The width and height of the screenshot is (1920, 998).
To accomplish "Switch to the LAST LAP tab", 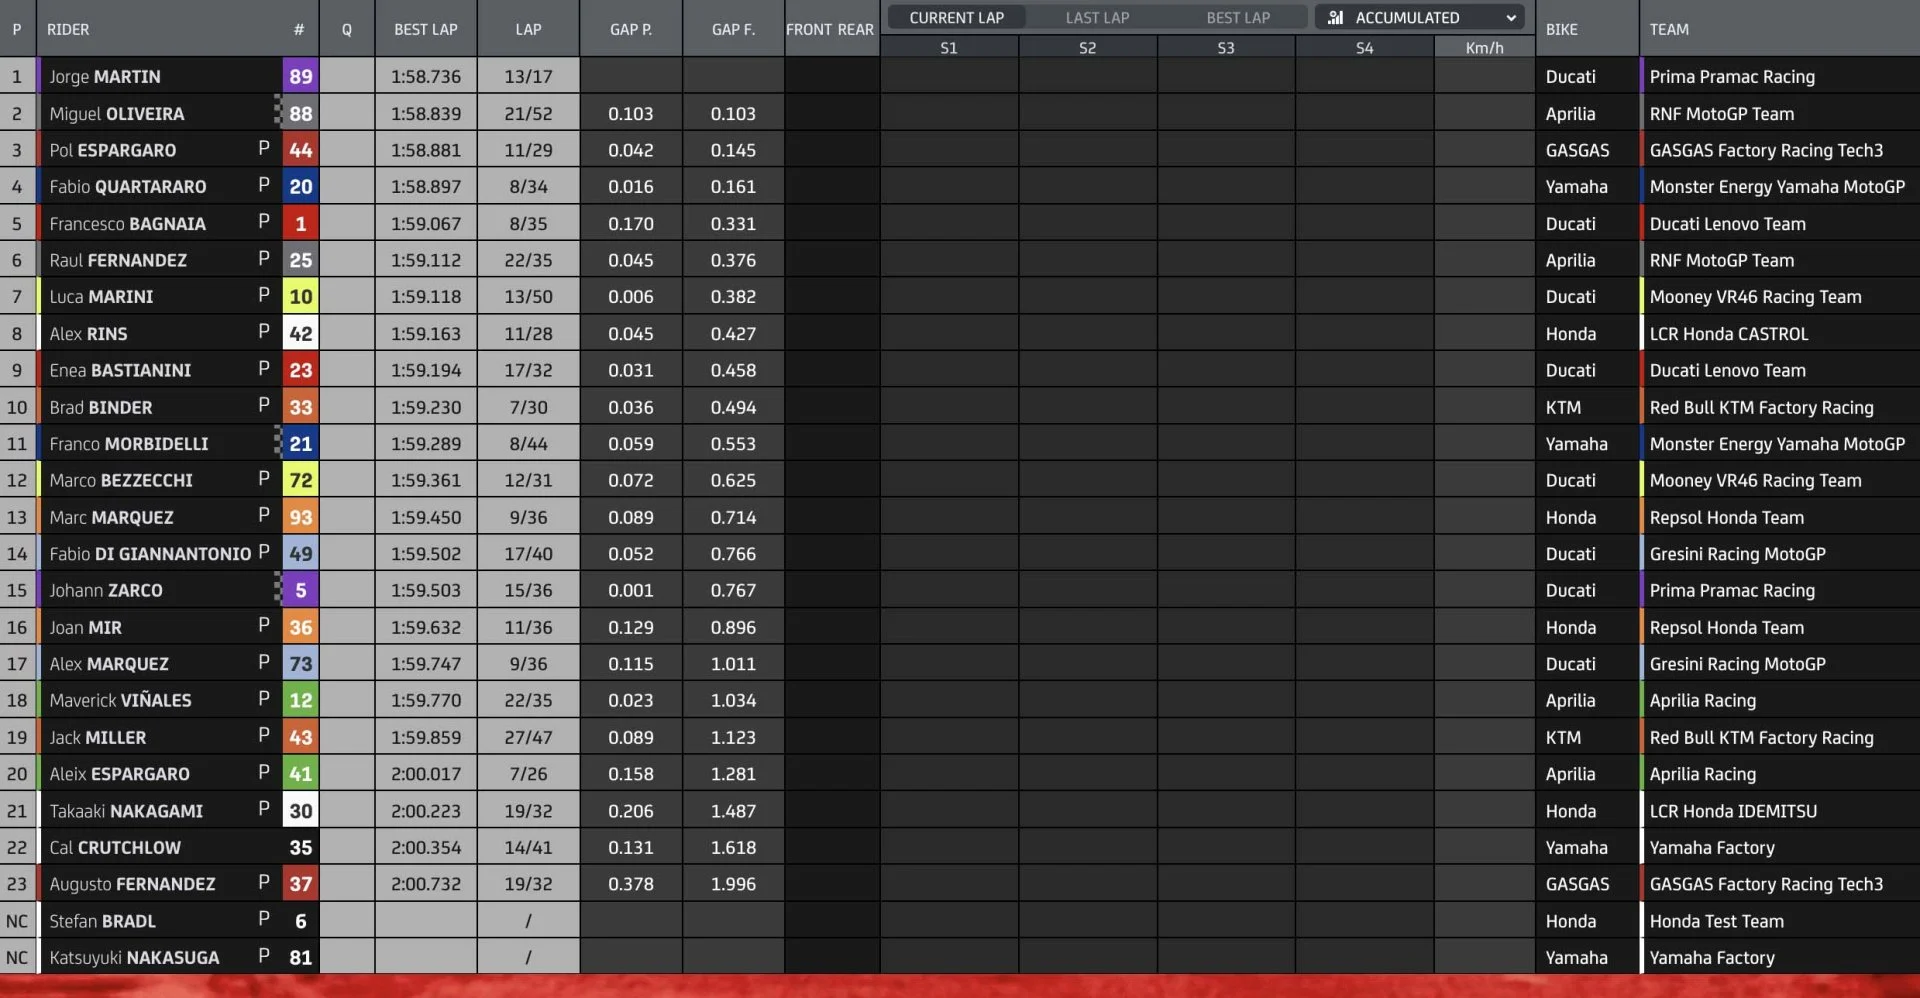I will (x=1097, y=17).
